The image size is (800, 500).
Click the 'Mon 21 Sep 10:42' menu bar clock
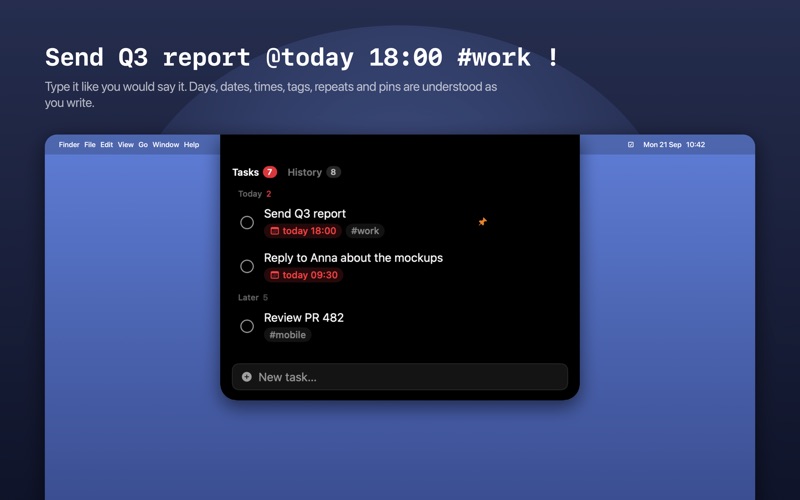[x=674, y=145]
